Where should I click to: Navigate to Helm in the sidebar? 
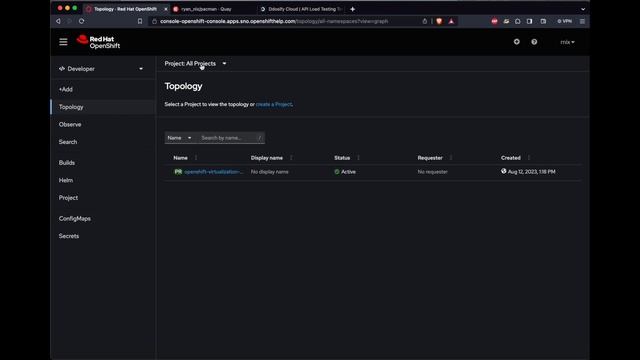66,180
